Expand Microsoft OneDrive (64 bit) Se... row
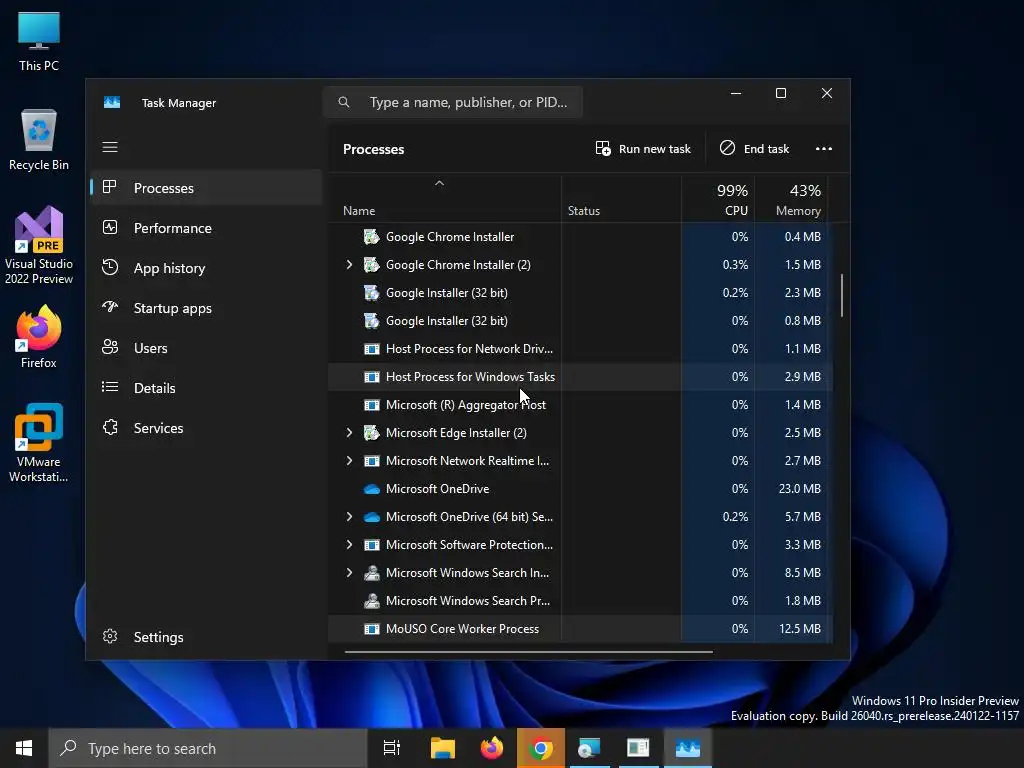1024x768 pixels. tap(349, 517)
